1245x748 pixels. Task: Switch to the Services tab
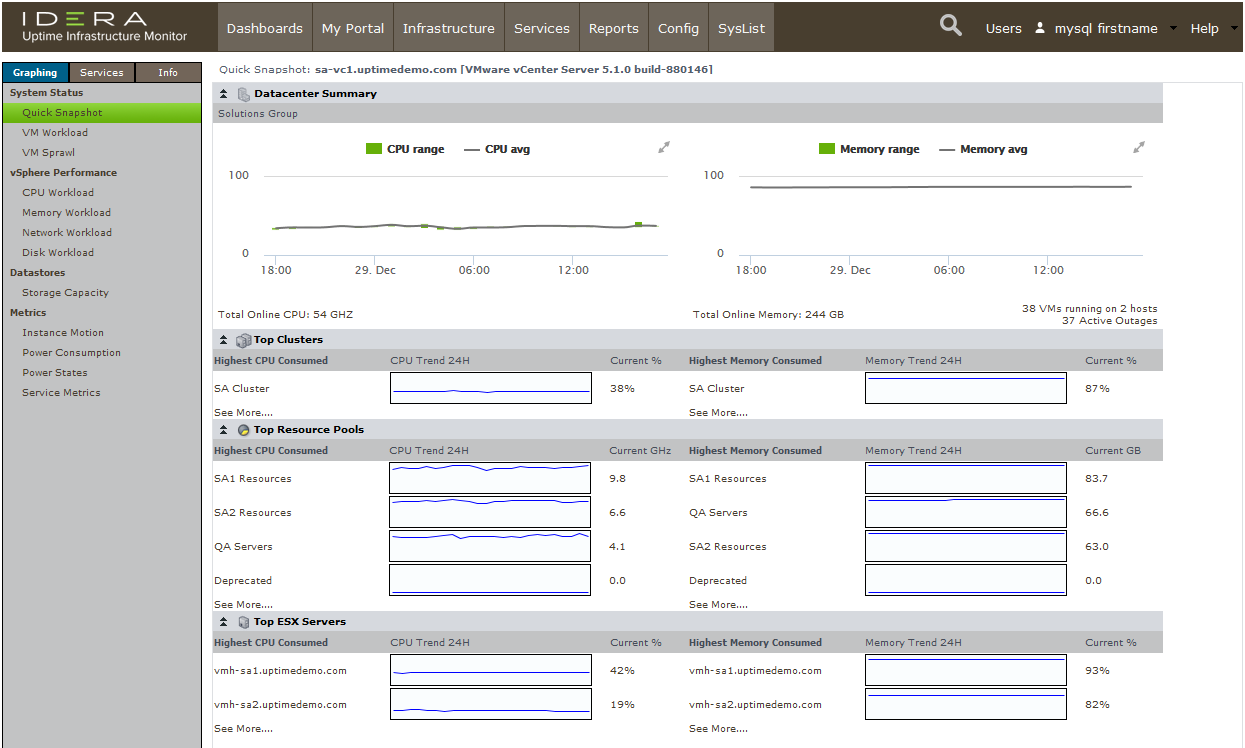102,73
